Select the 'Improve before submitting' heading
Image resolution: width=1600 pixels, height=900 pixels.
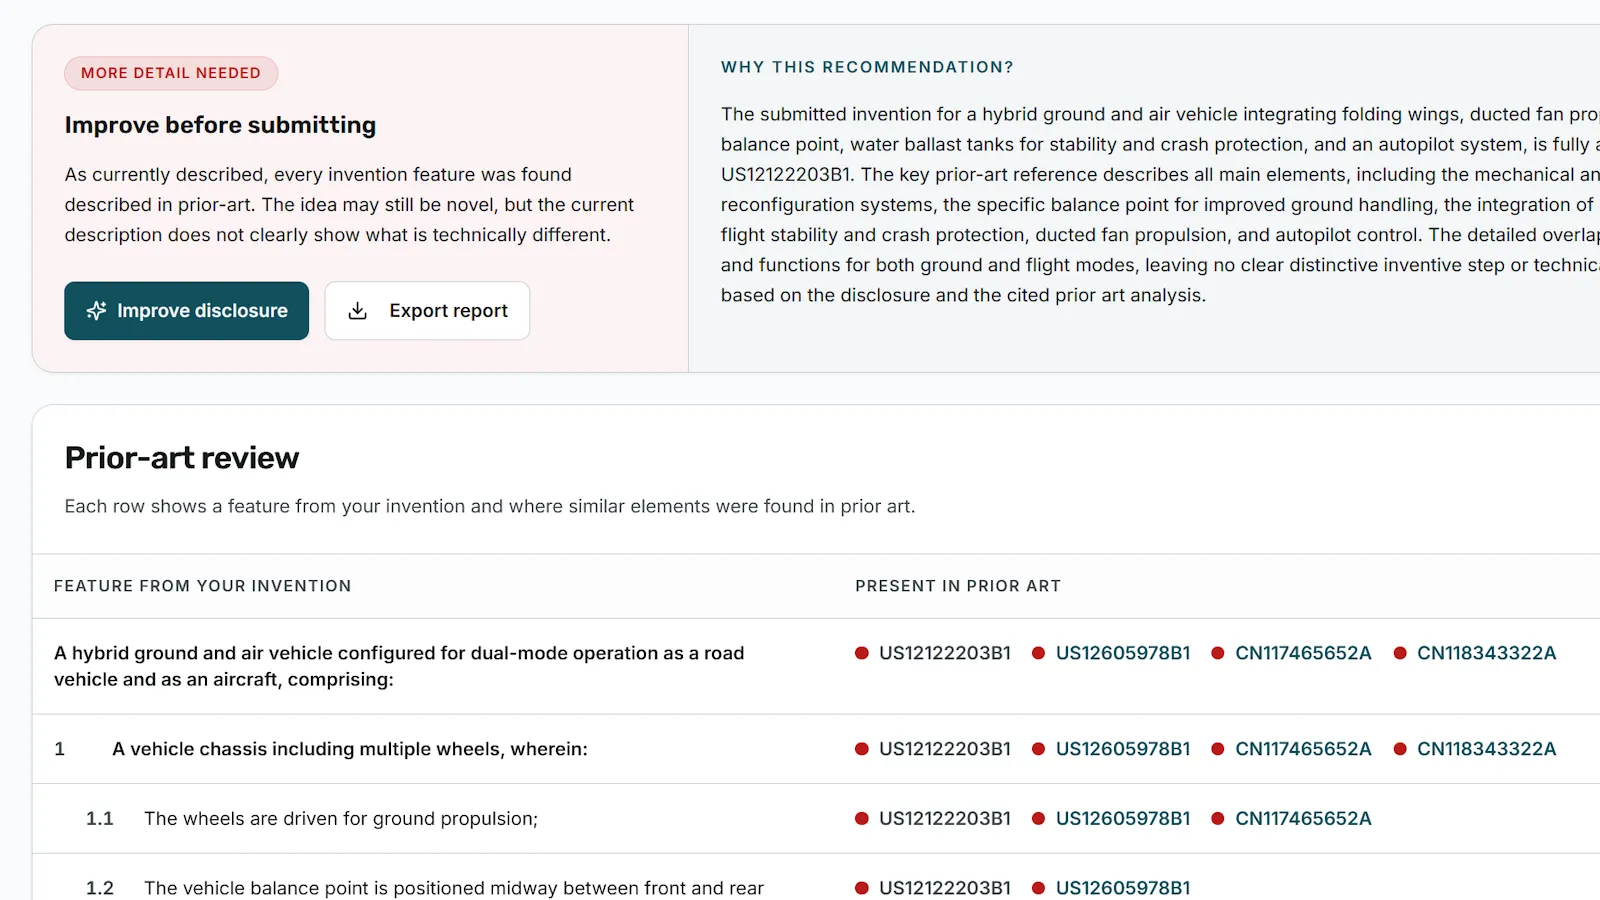click(x=221, y=125)
